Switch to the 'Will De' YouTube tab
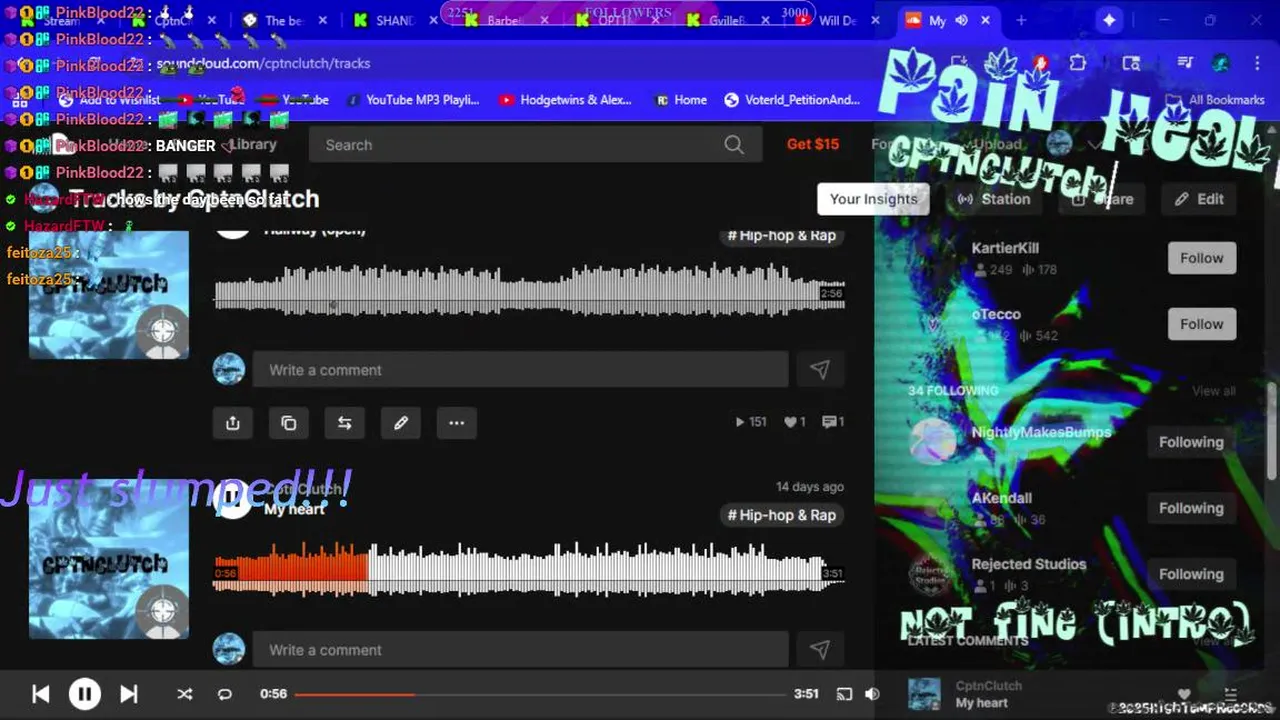The height and width of the screenshot is (720, 1280). pos(836,20)
